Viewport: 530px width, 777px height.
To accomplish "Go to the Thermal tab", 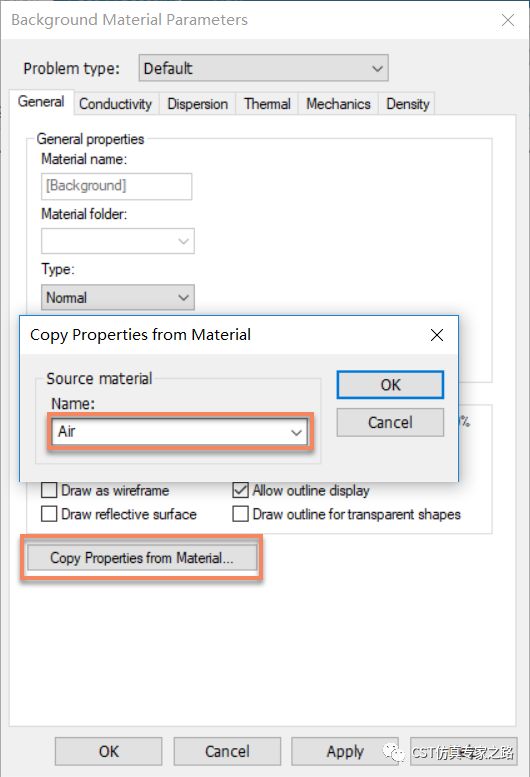I will [267, 104].
